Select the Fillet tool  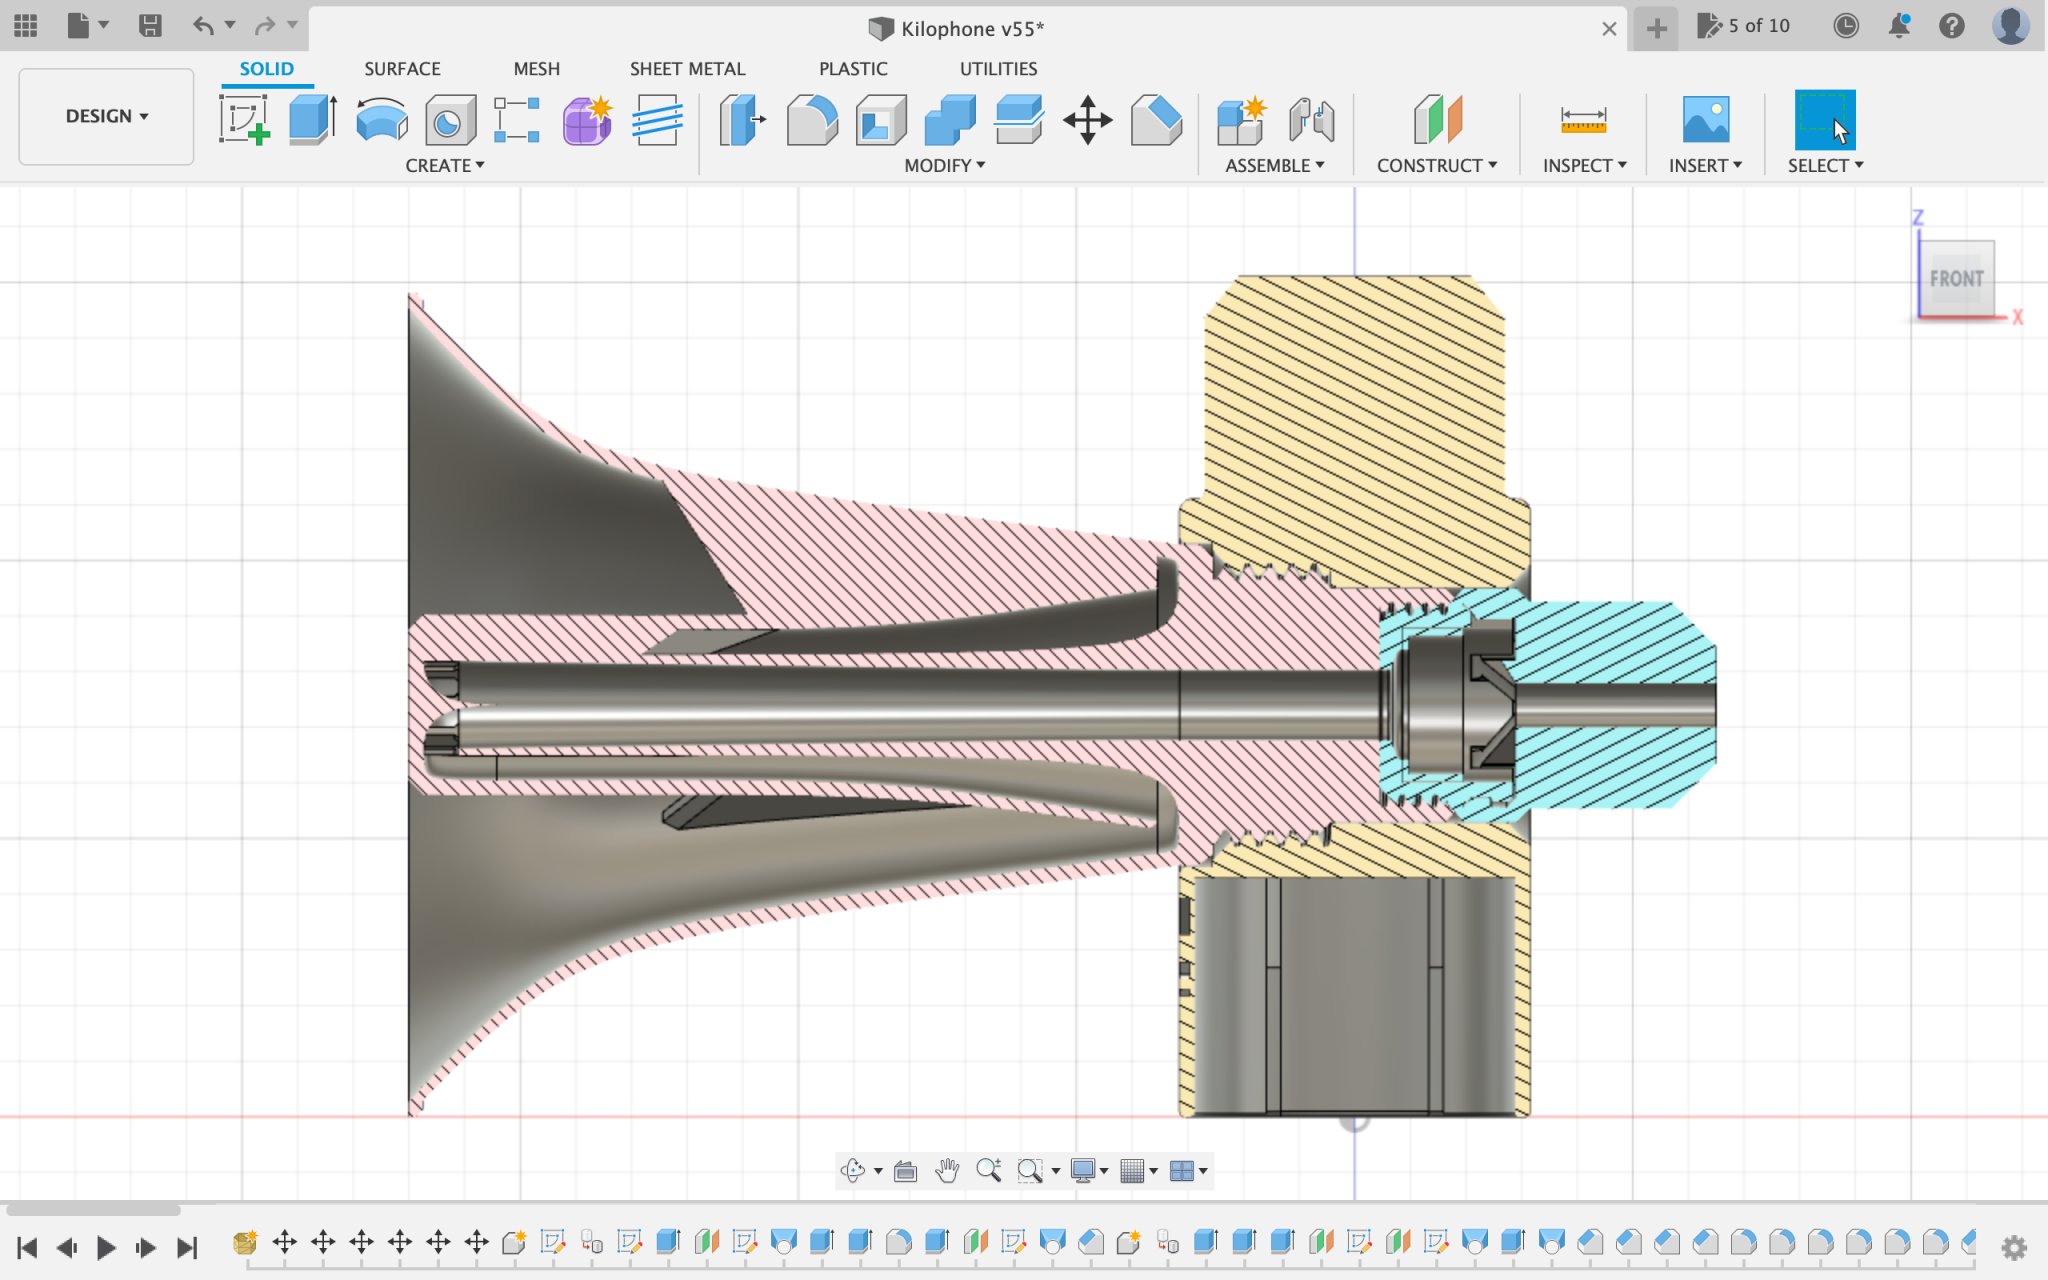click(x=811, y=120)
